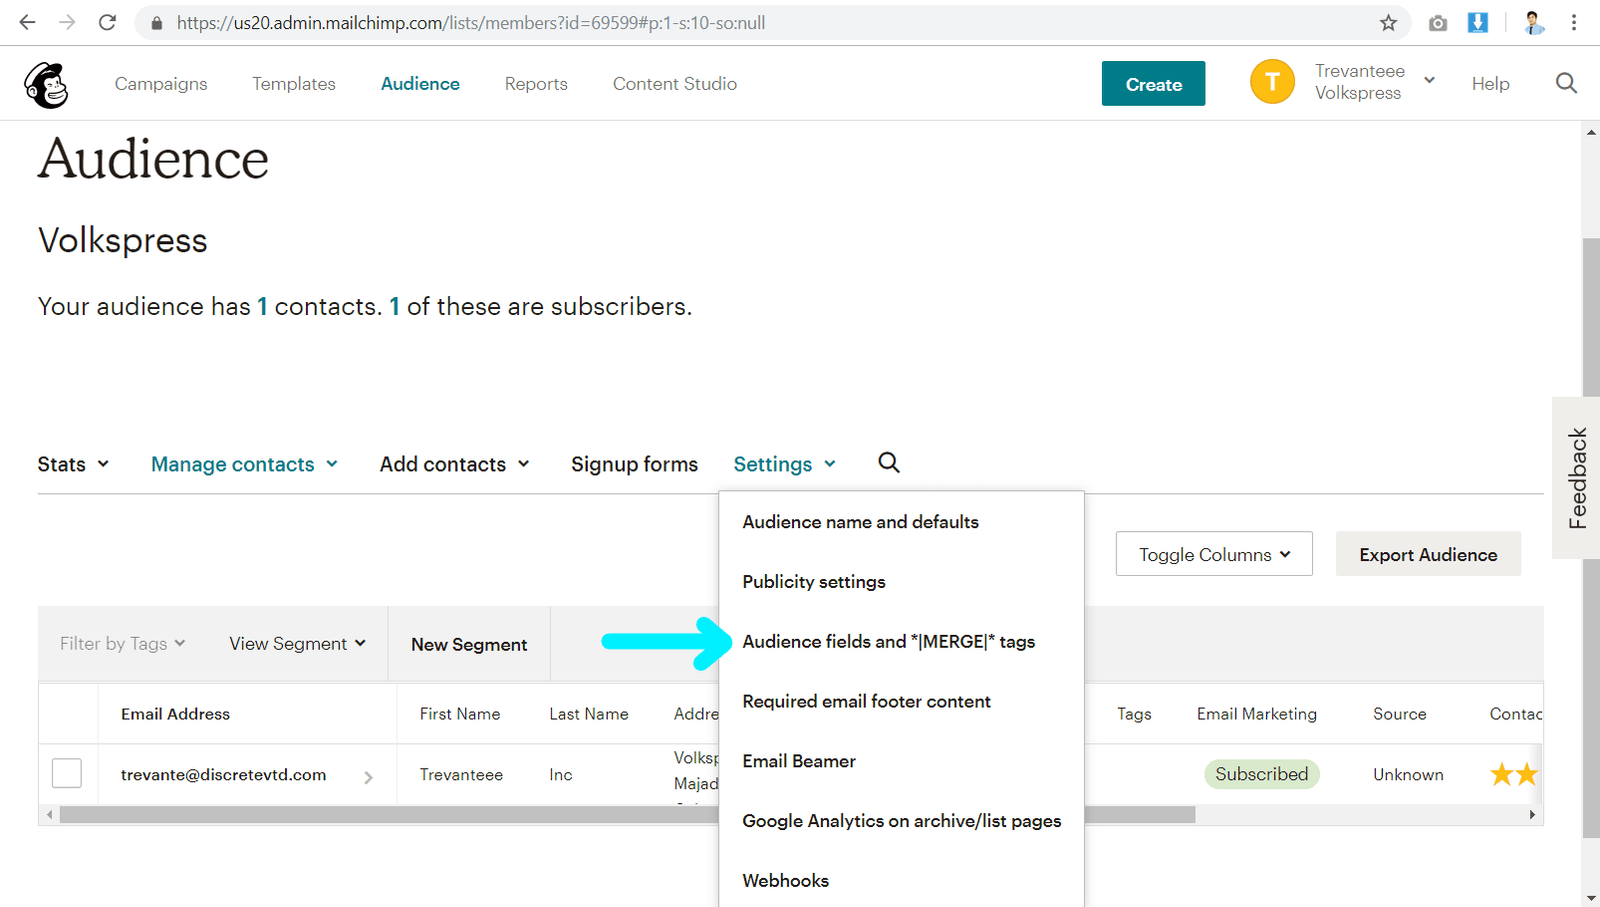Click the audience search magnifier icon
This screenshot has height=907, width=1600.
(x=889, y=463)
